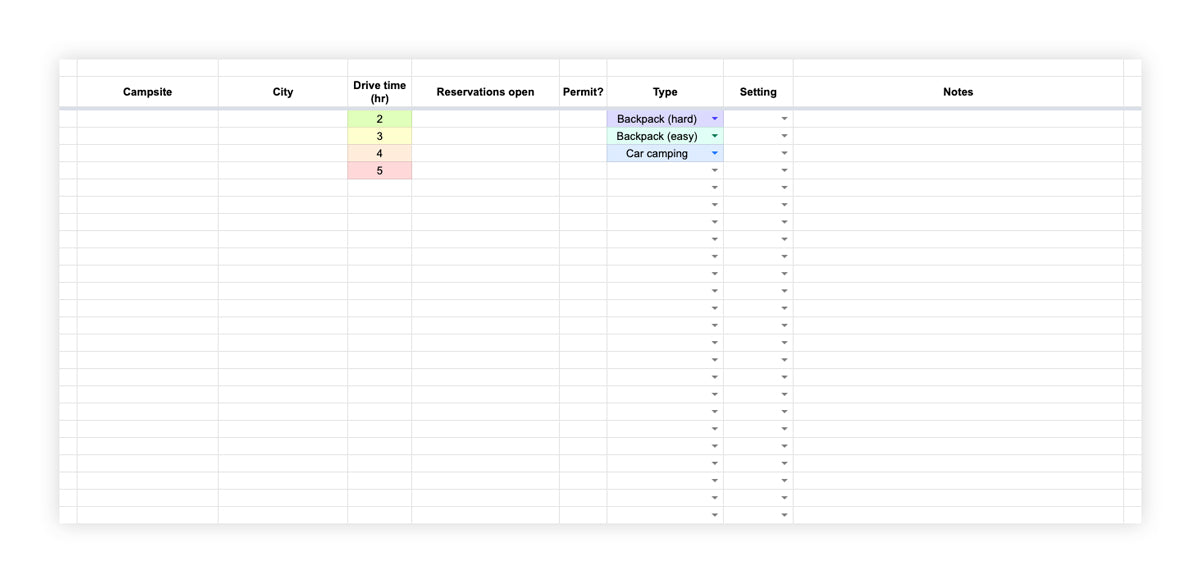
Task: Expand the Type dropdown in drive time 5 row
Action: (x=715, y=171)
